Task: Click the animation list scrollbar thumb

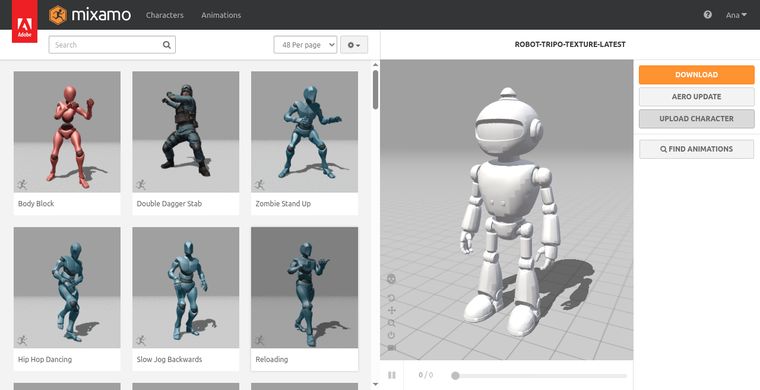Action: pyautogui.click(x=375, y=90)
